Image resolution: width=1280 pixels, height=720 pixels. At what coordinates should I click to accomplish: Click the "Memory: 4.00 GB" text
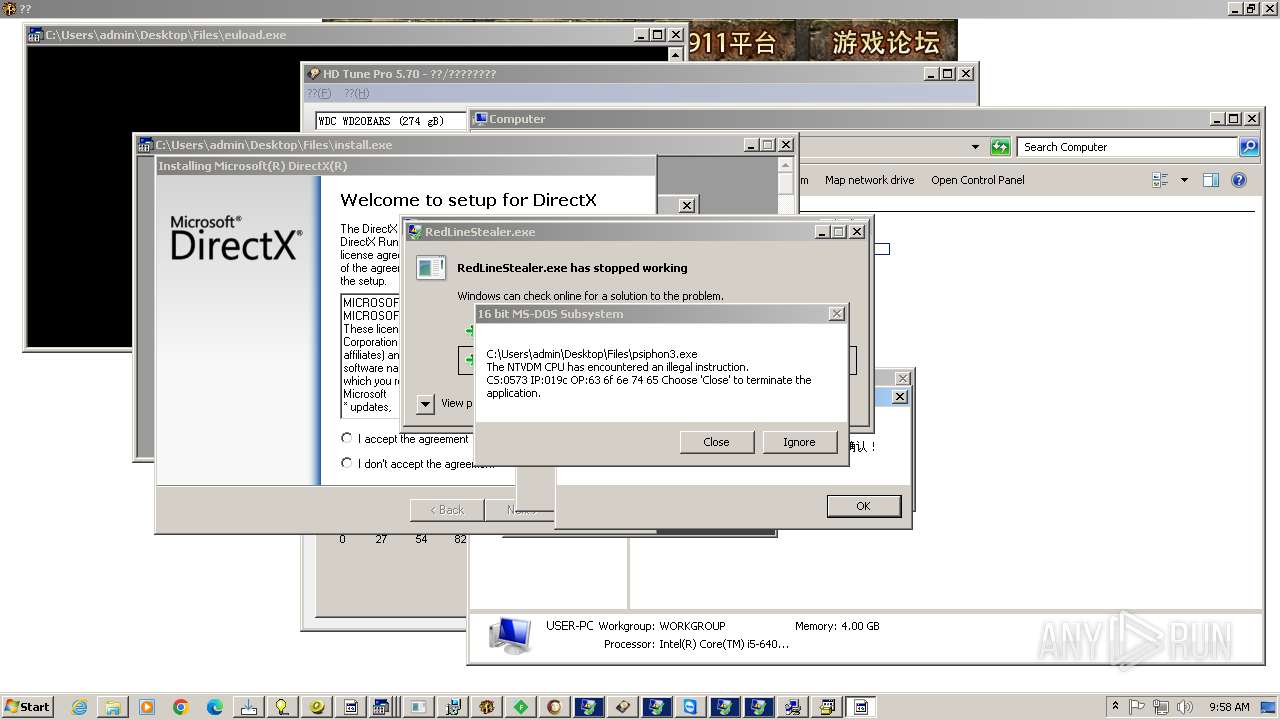tap(837, 626)
